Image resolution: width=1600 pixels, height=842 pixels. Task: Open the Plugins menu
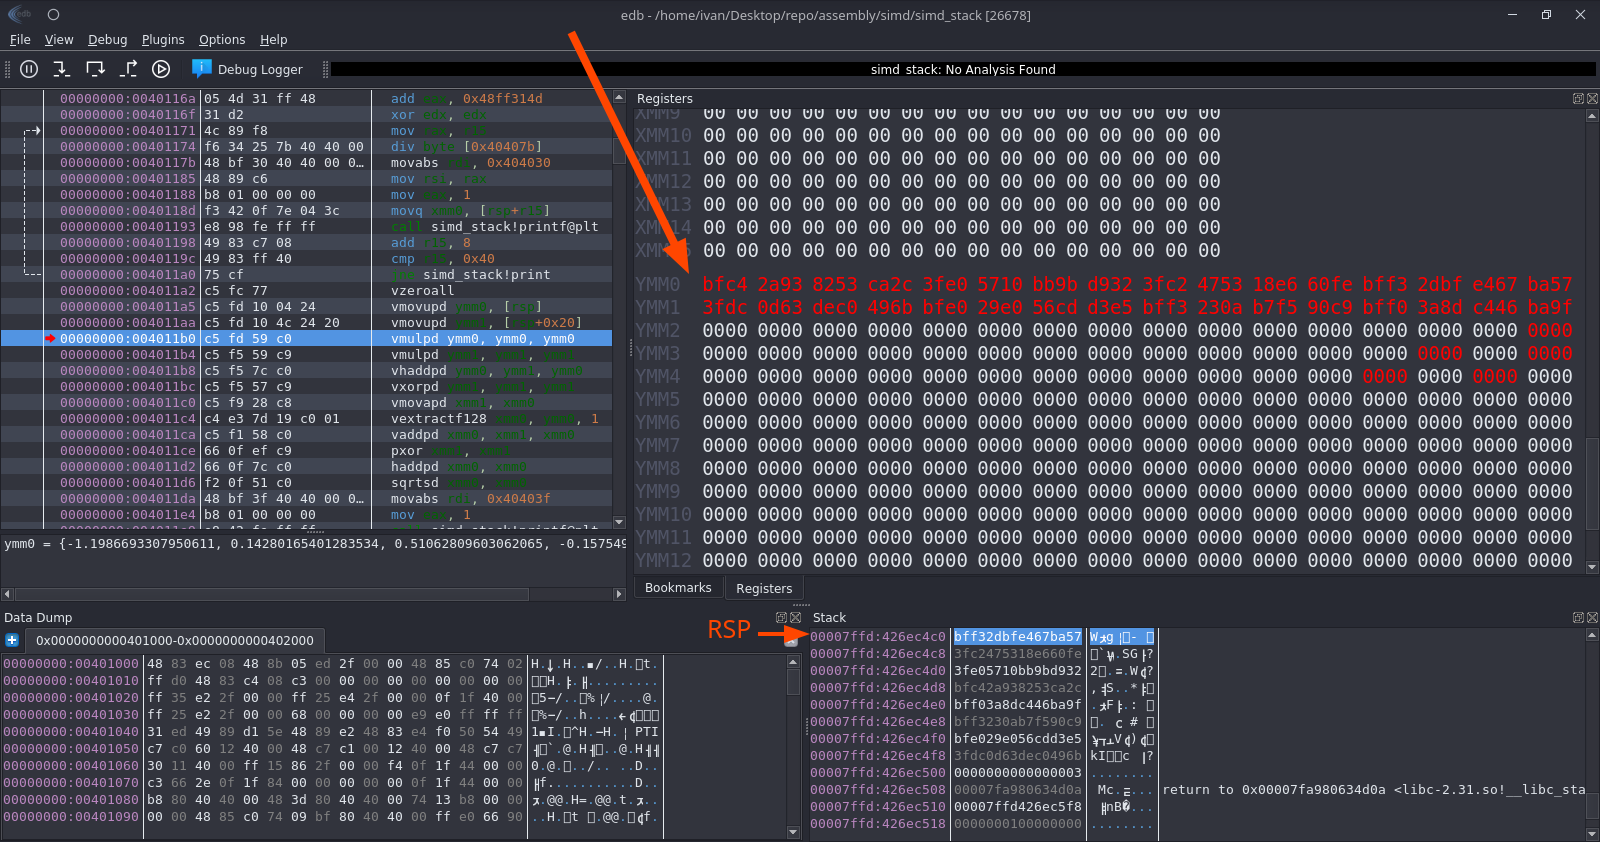(x=163, y=40)
